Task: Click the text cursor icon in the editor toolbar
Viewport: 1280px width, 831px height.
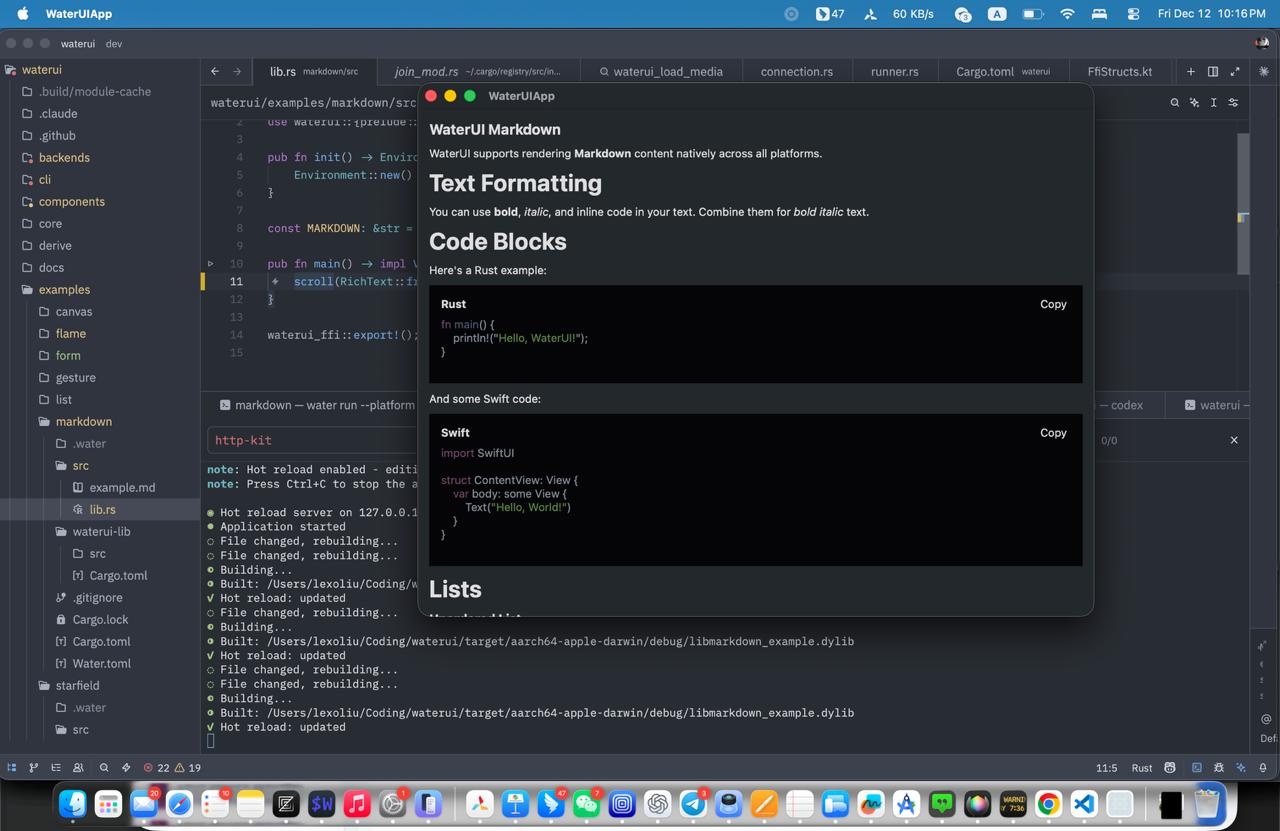Action: pyautogui.click(x=1214, y=102)
